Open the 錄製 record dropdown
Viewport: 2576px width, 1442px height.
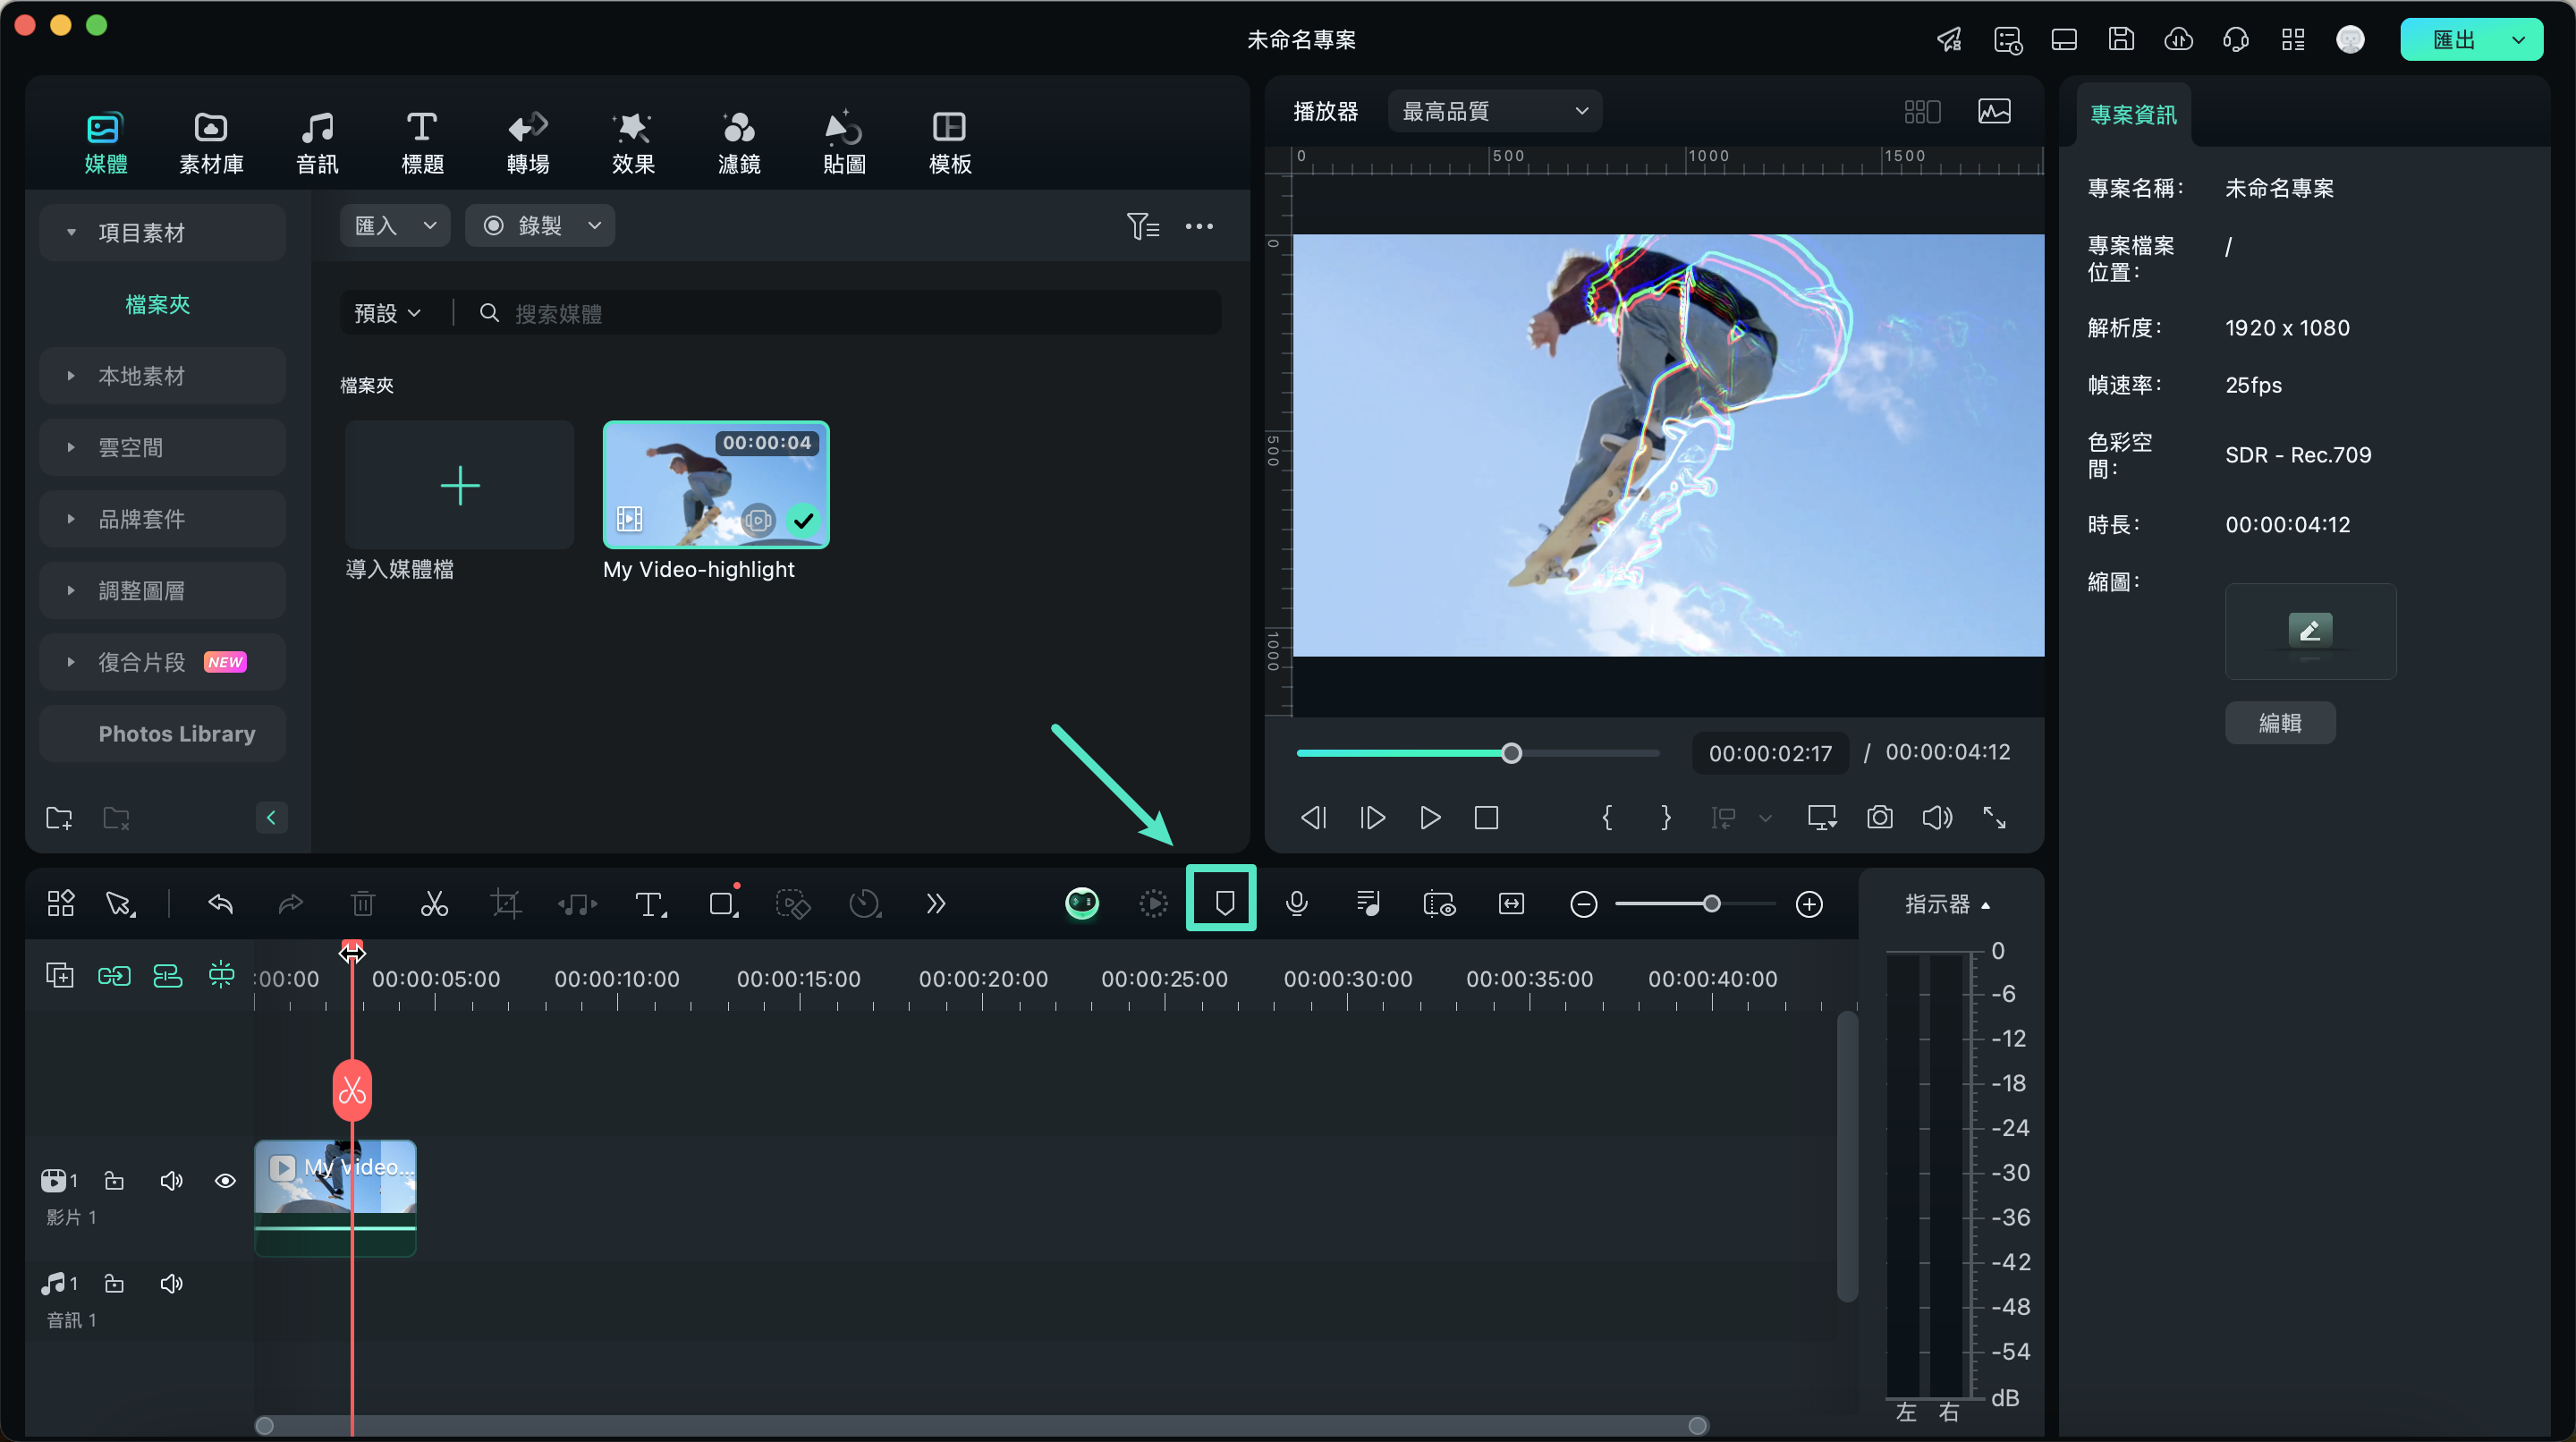click(540, 226)
